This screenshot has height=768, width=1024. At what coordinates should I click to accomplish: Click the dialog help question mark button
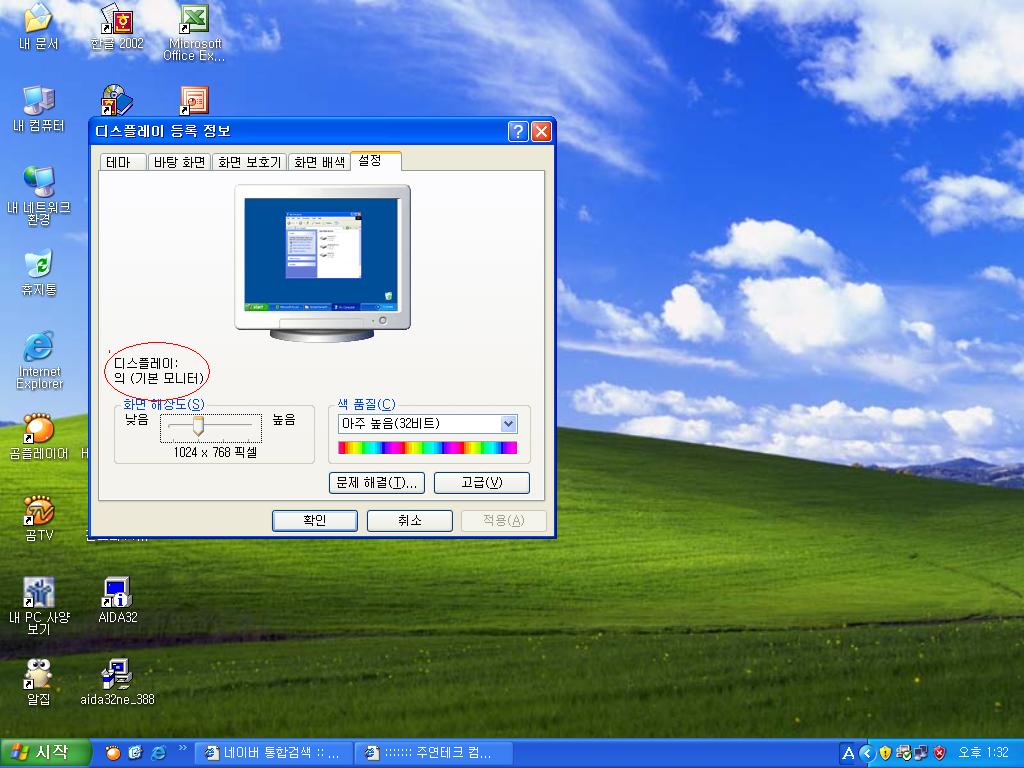(517, 131)
